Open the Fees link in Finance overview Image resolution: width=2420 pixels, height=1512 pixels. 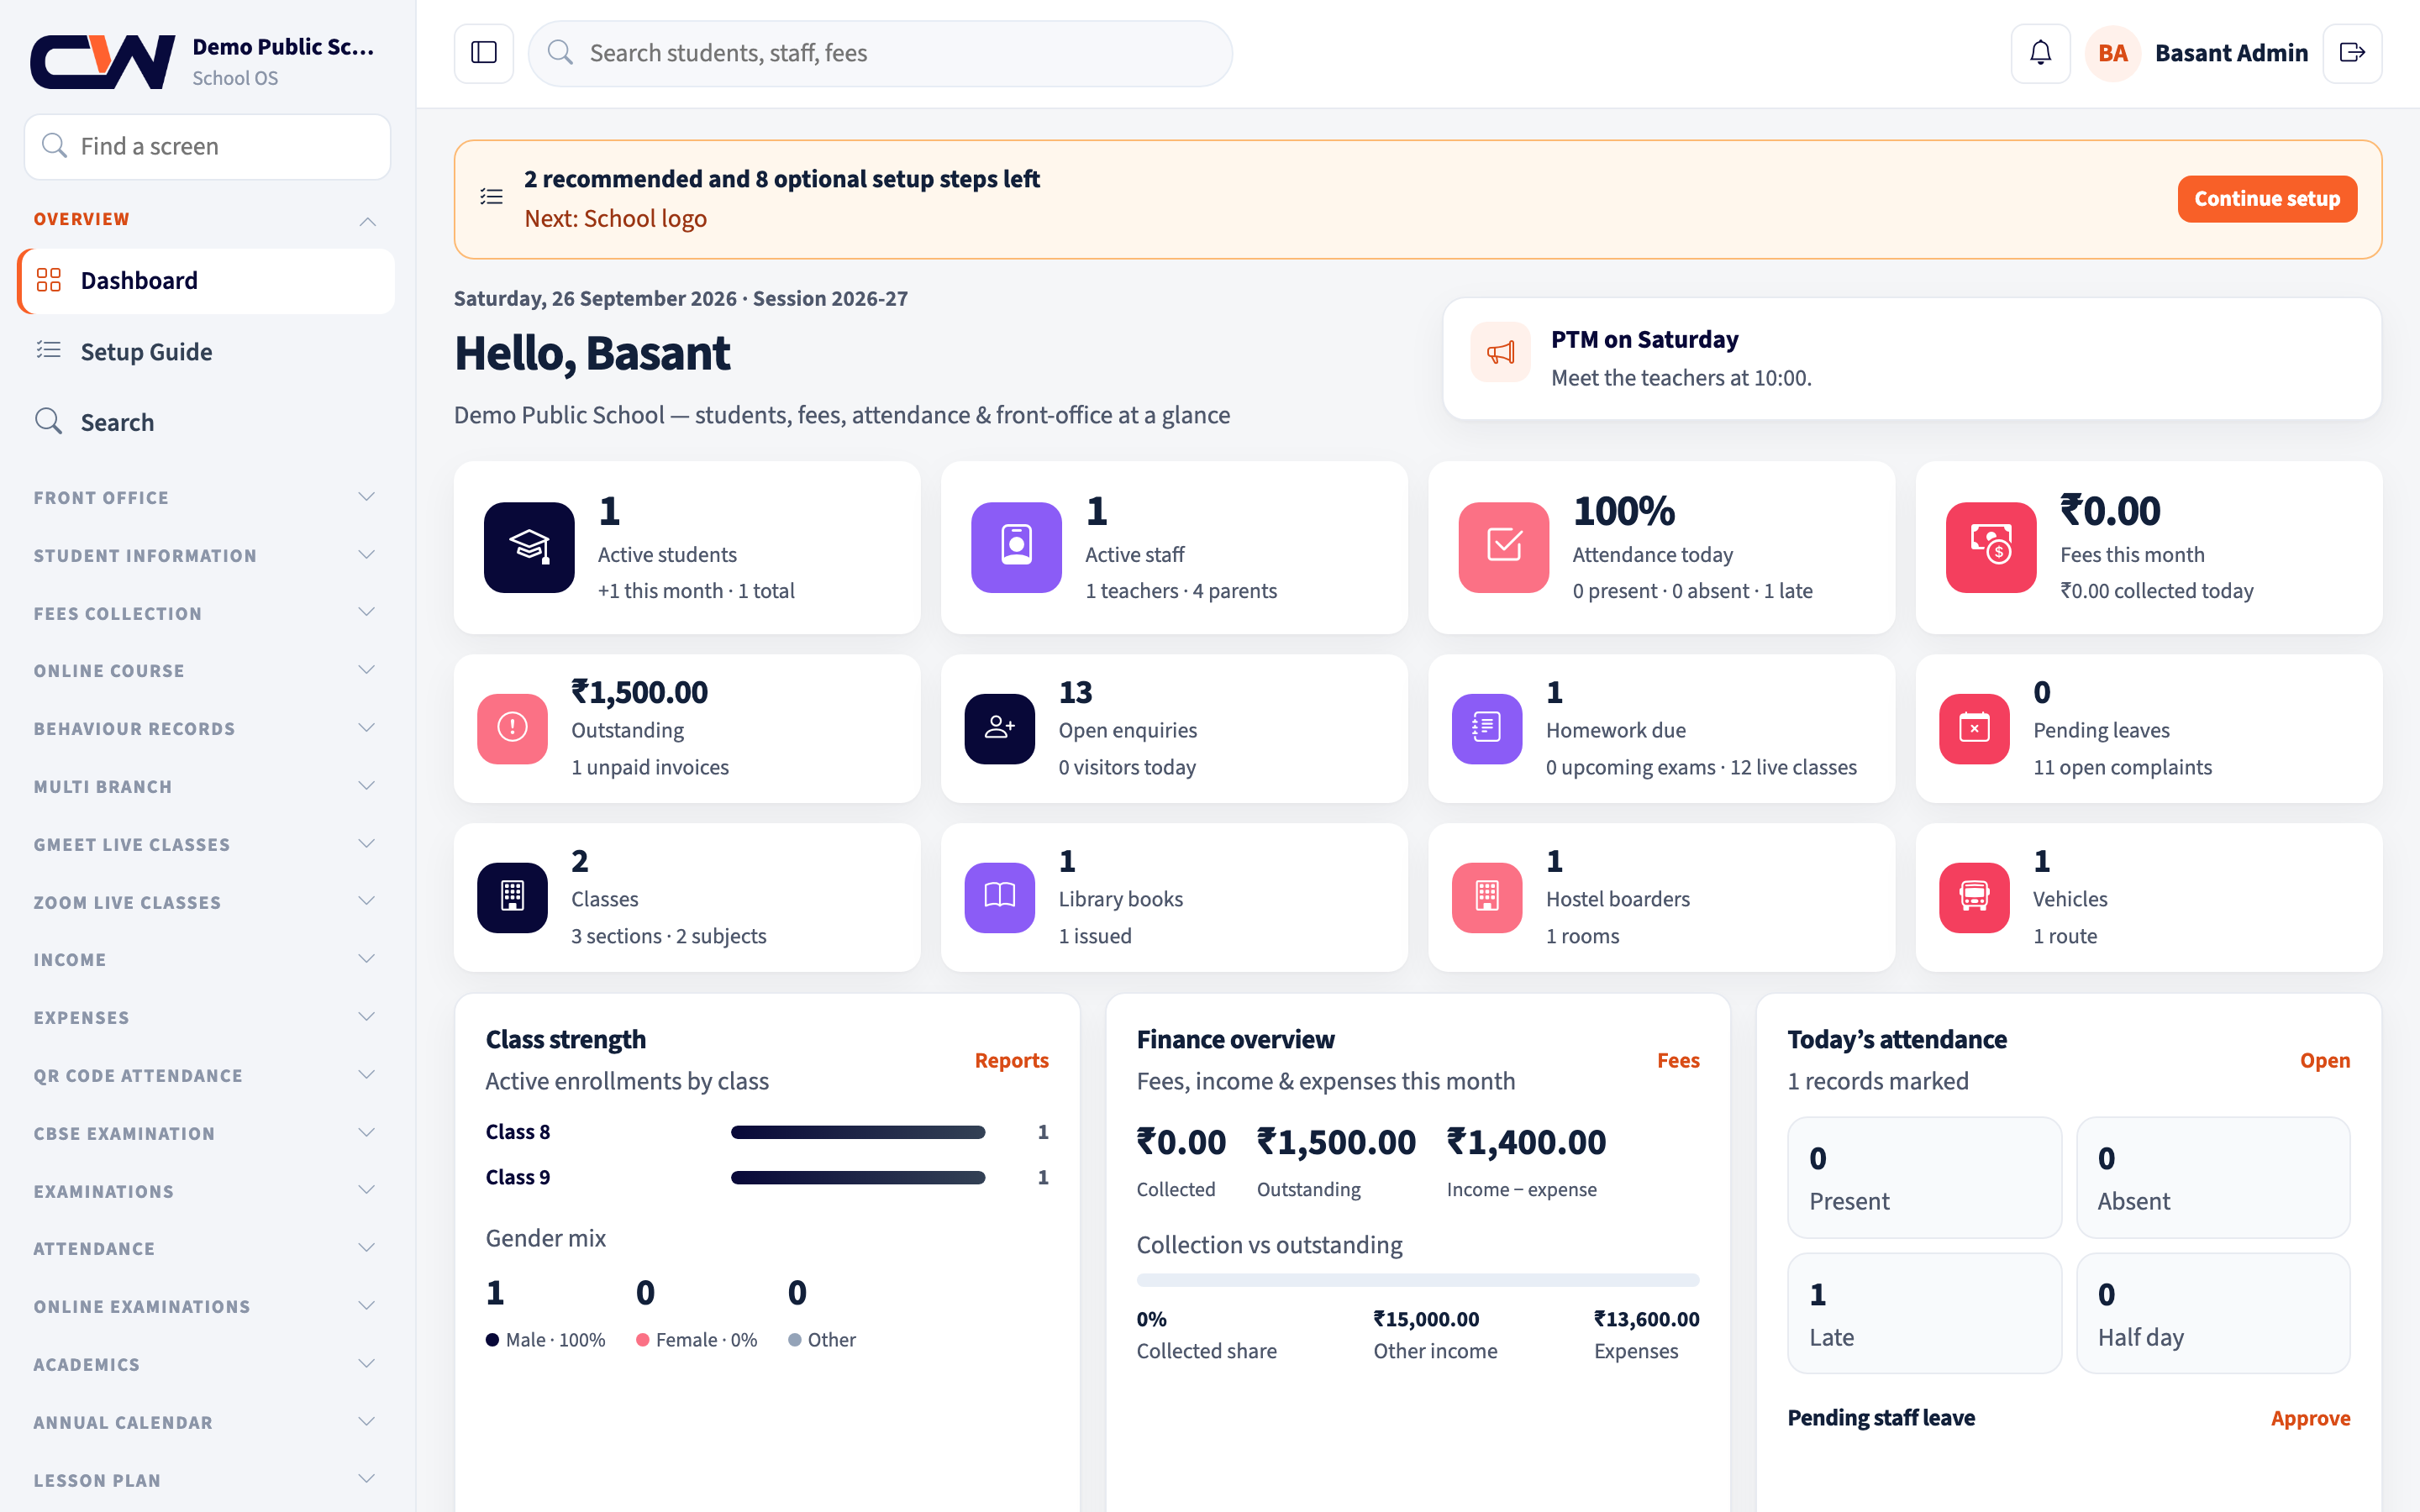click(x=1678, y=1060)
